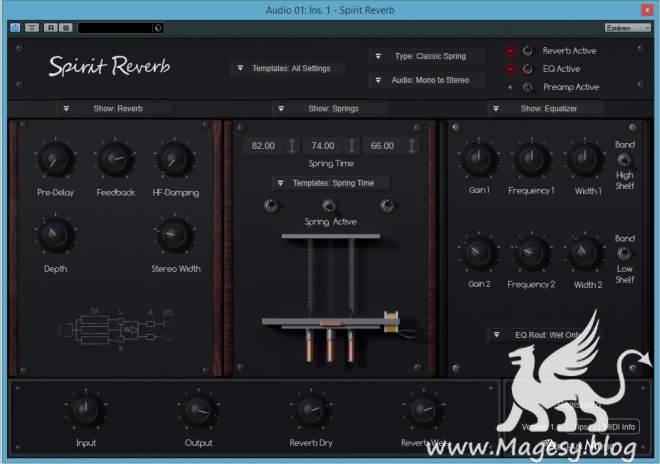Open the Audio: Mono to Stereo dropdown
Screen dimensions: 660x464
tap(427, 80)
